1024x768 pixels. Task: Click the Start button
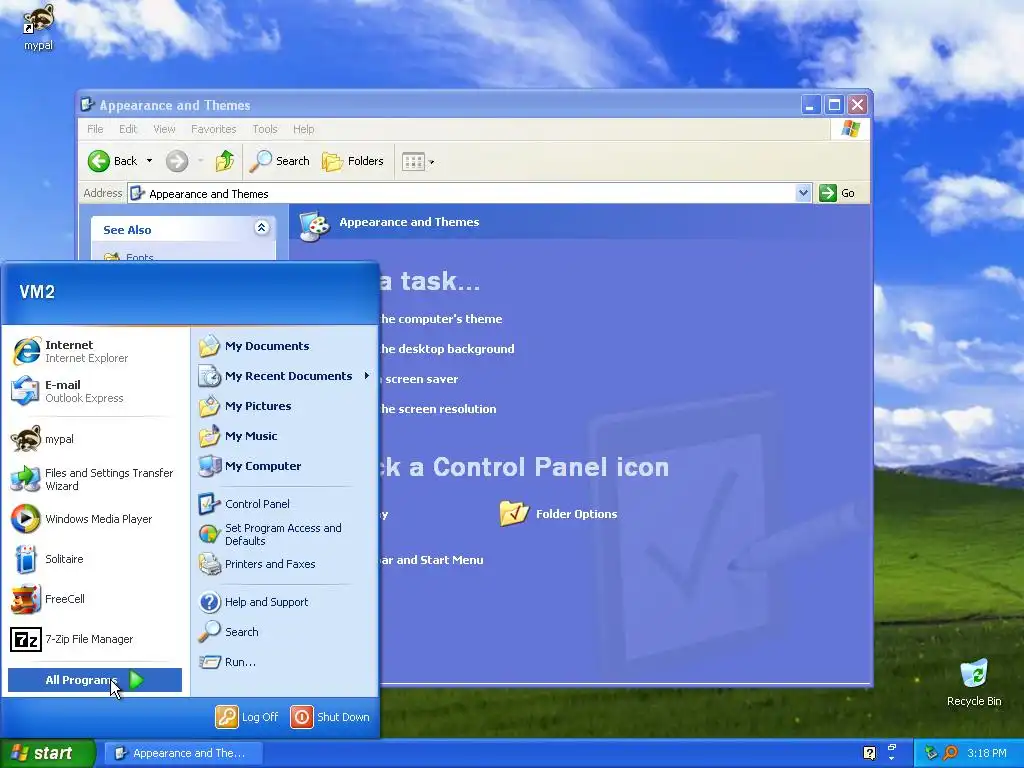coord(47,753)
